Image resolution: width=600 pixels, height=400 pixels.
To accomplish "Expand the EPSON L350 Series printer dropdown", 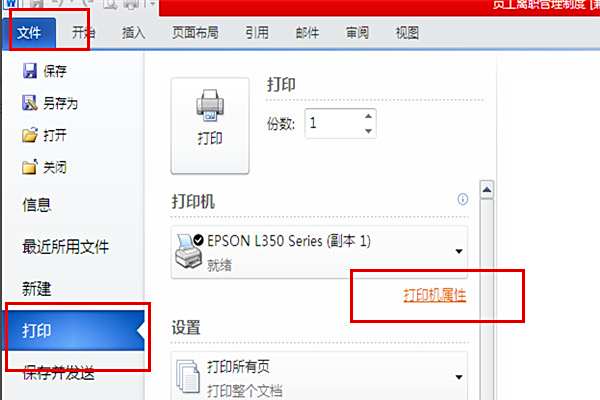I will coord(459,251).
